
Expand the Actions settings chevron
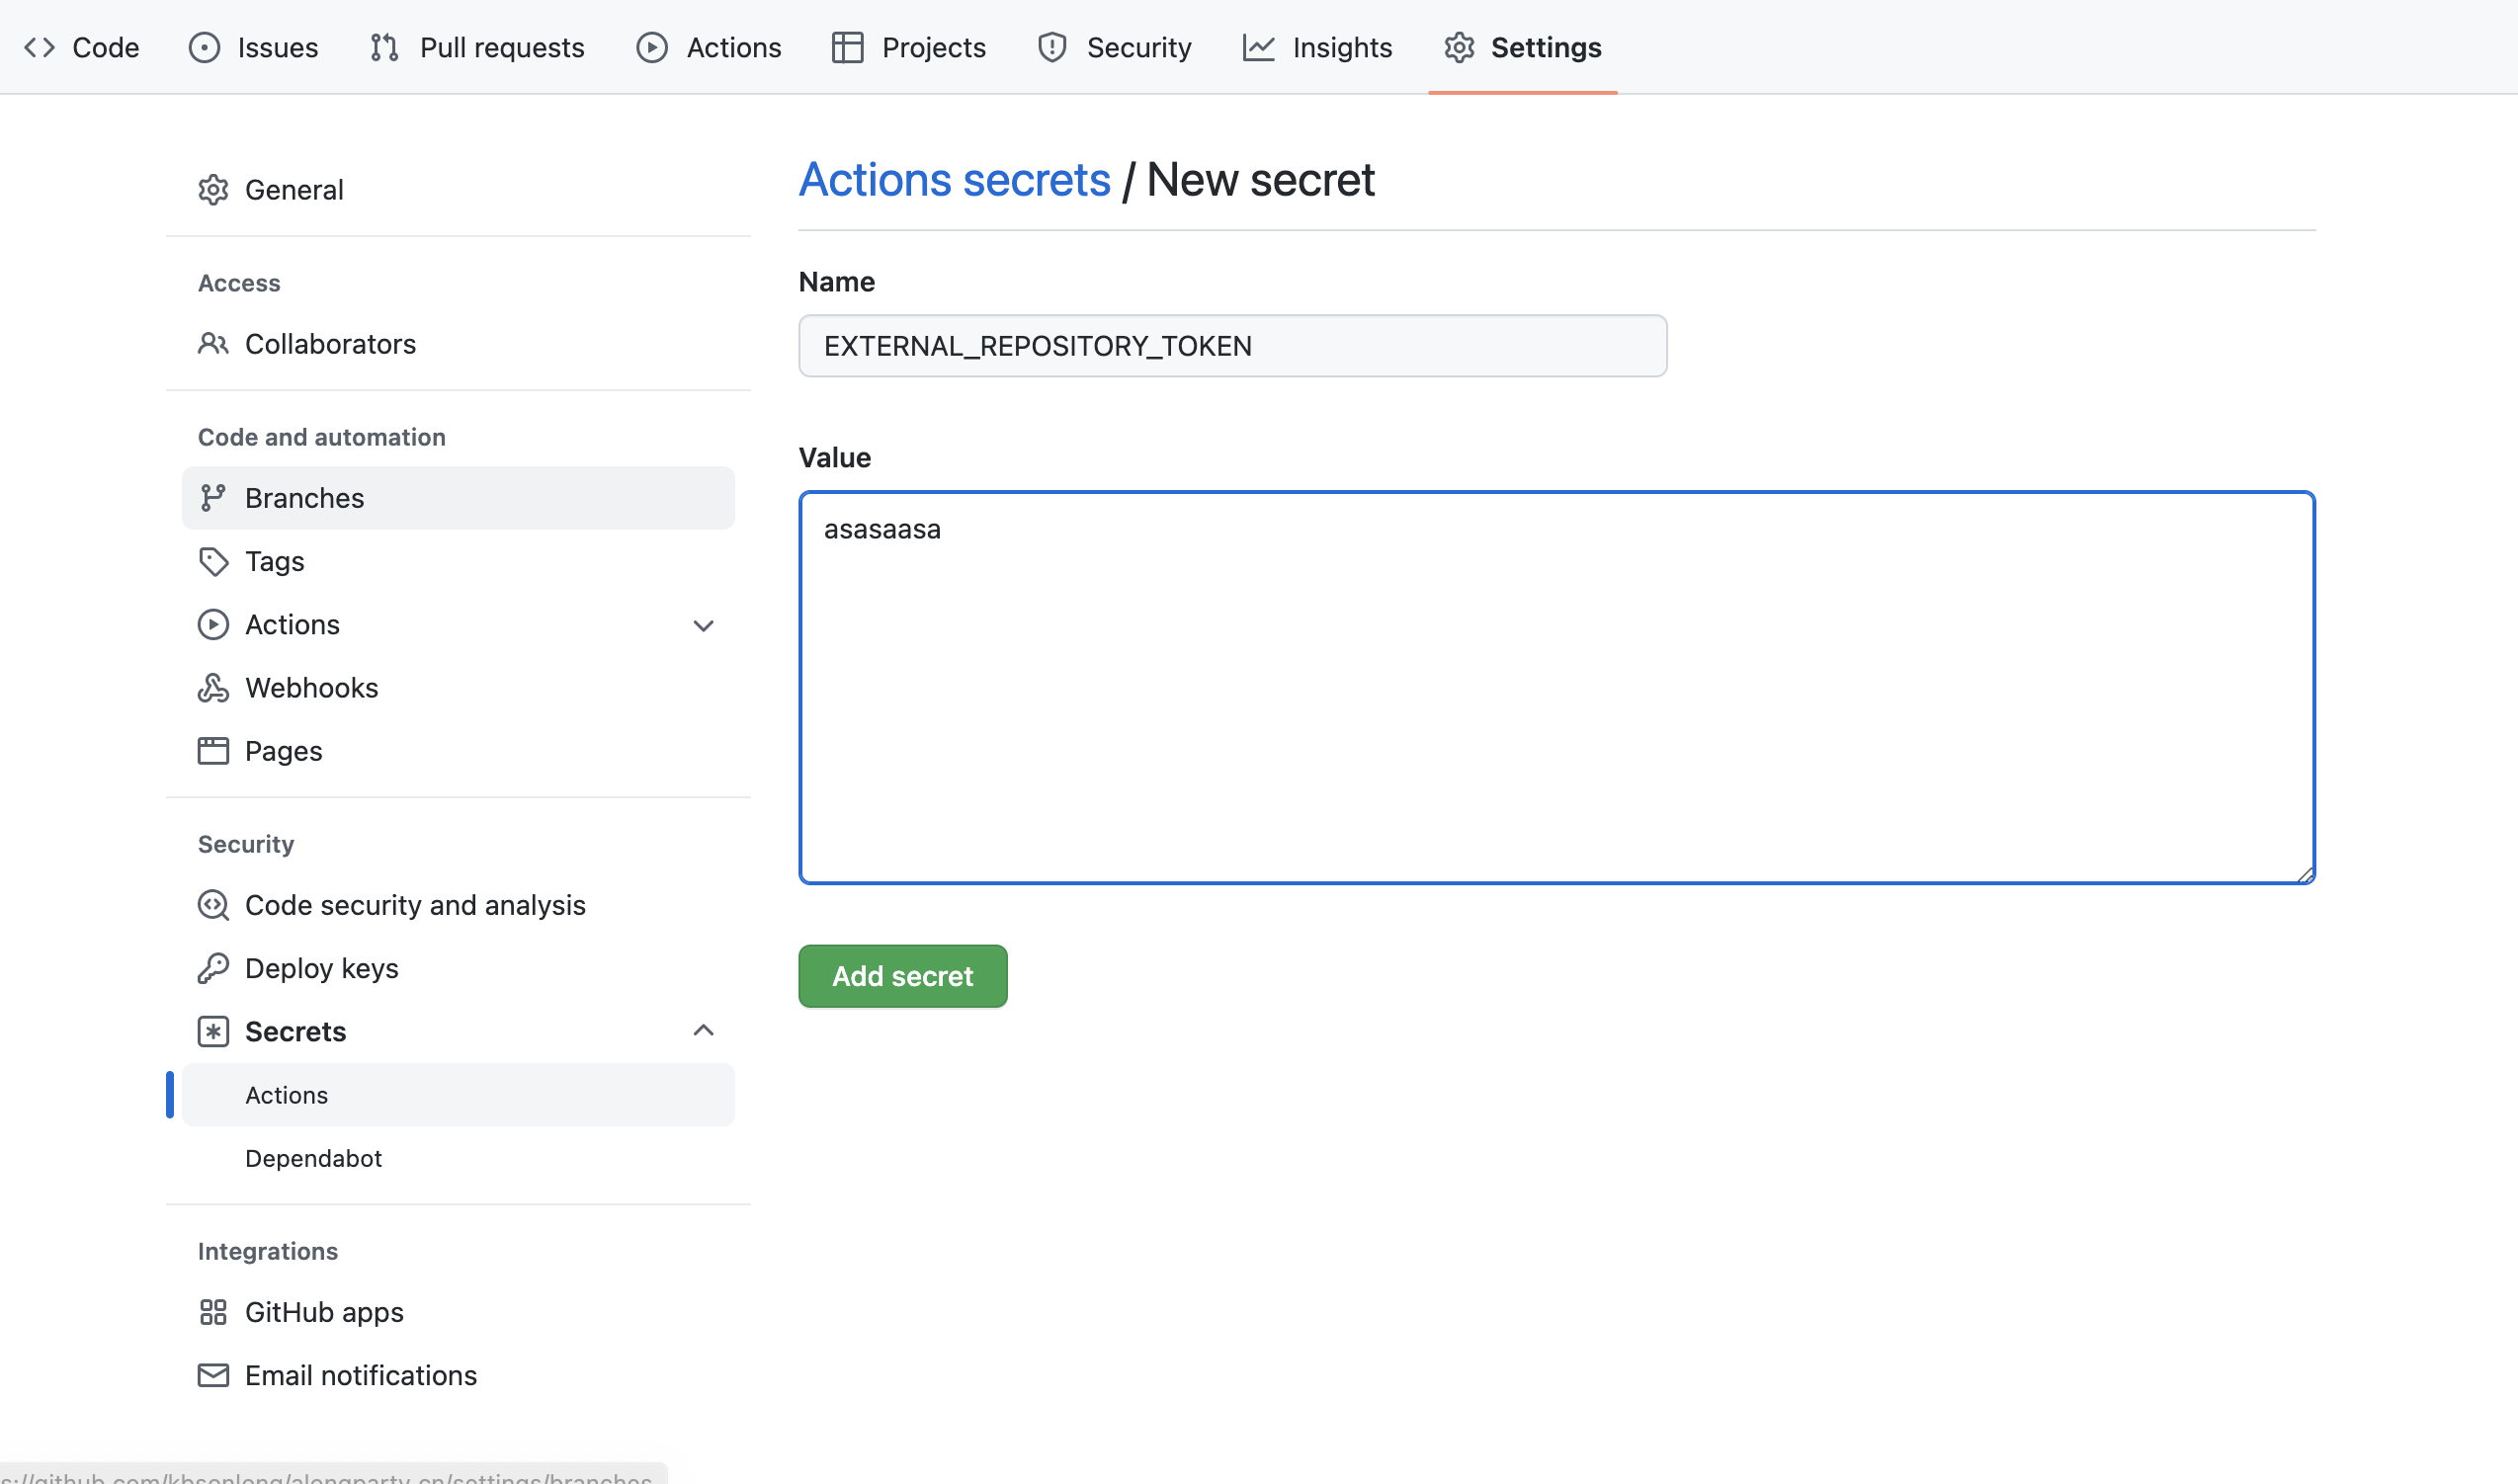tap(703, 626)
